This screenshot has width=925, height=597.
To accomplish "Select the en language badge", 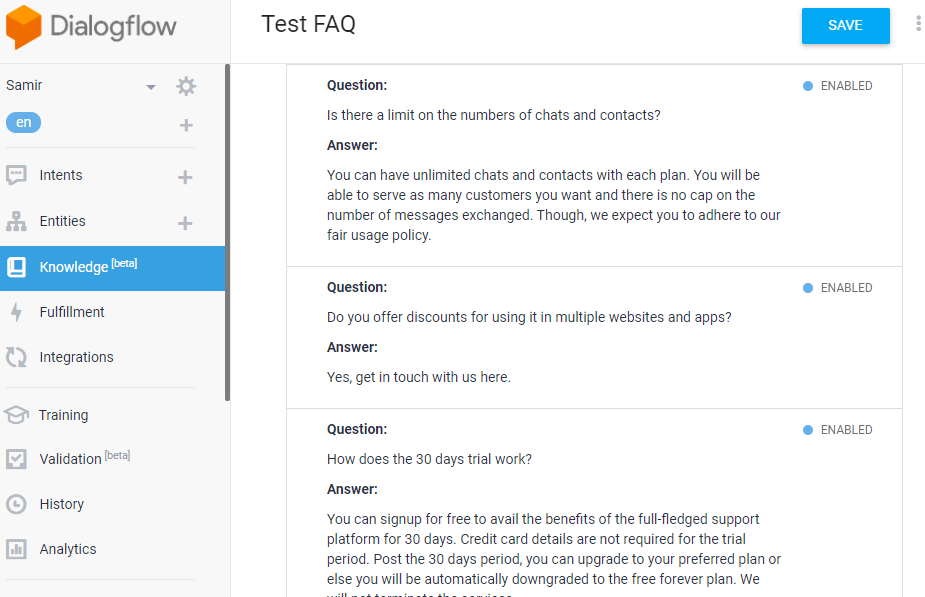I will pos(24,123).
